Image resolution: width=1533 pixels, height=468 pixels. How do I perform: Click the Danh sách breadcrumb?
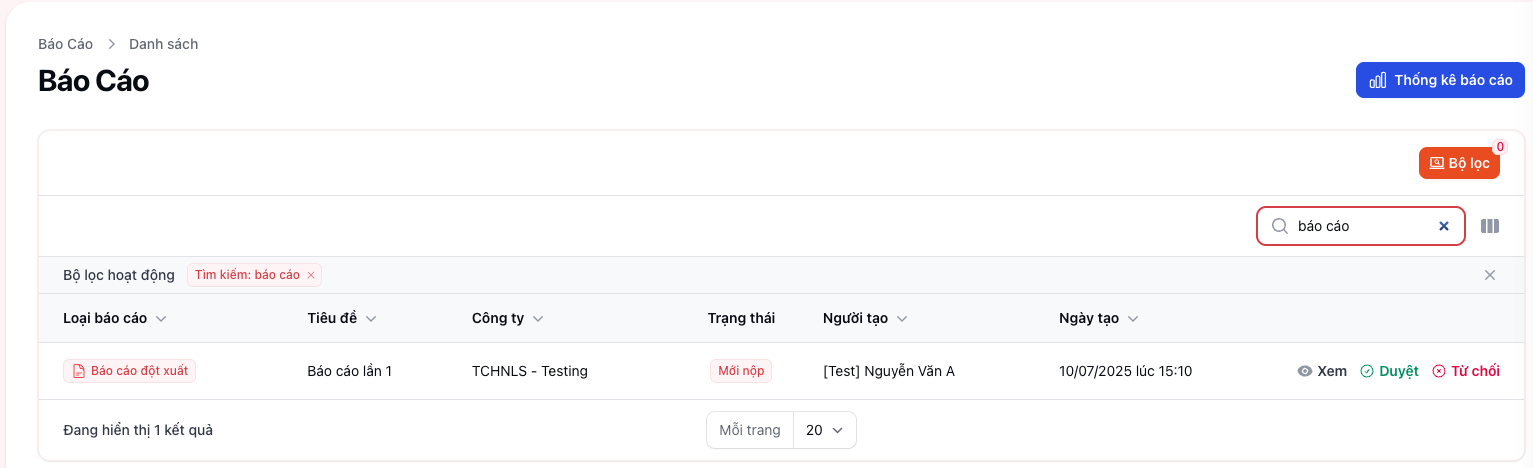pyautogui.click(x=163, y=44)
